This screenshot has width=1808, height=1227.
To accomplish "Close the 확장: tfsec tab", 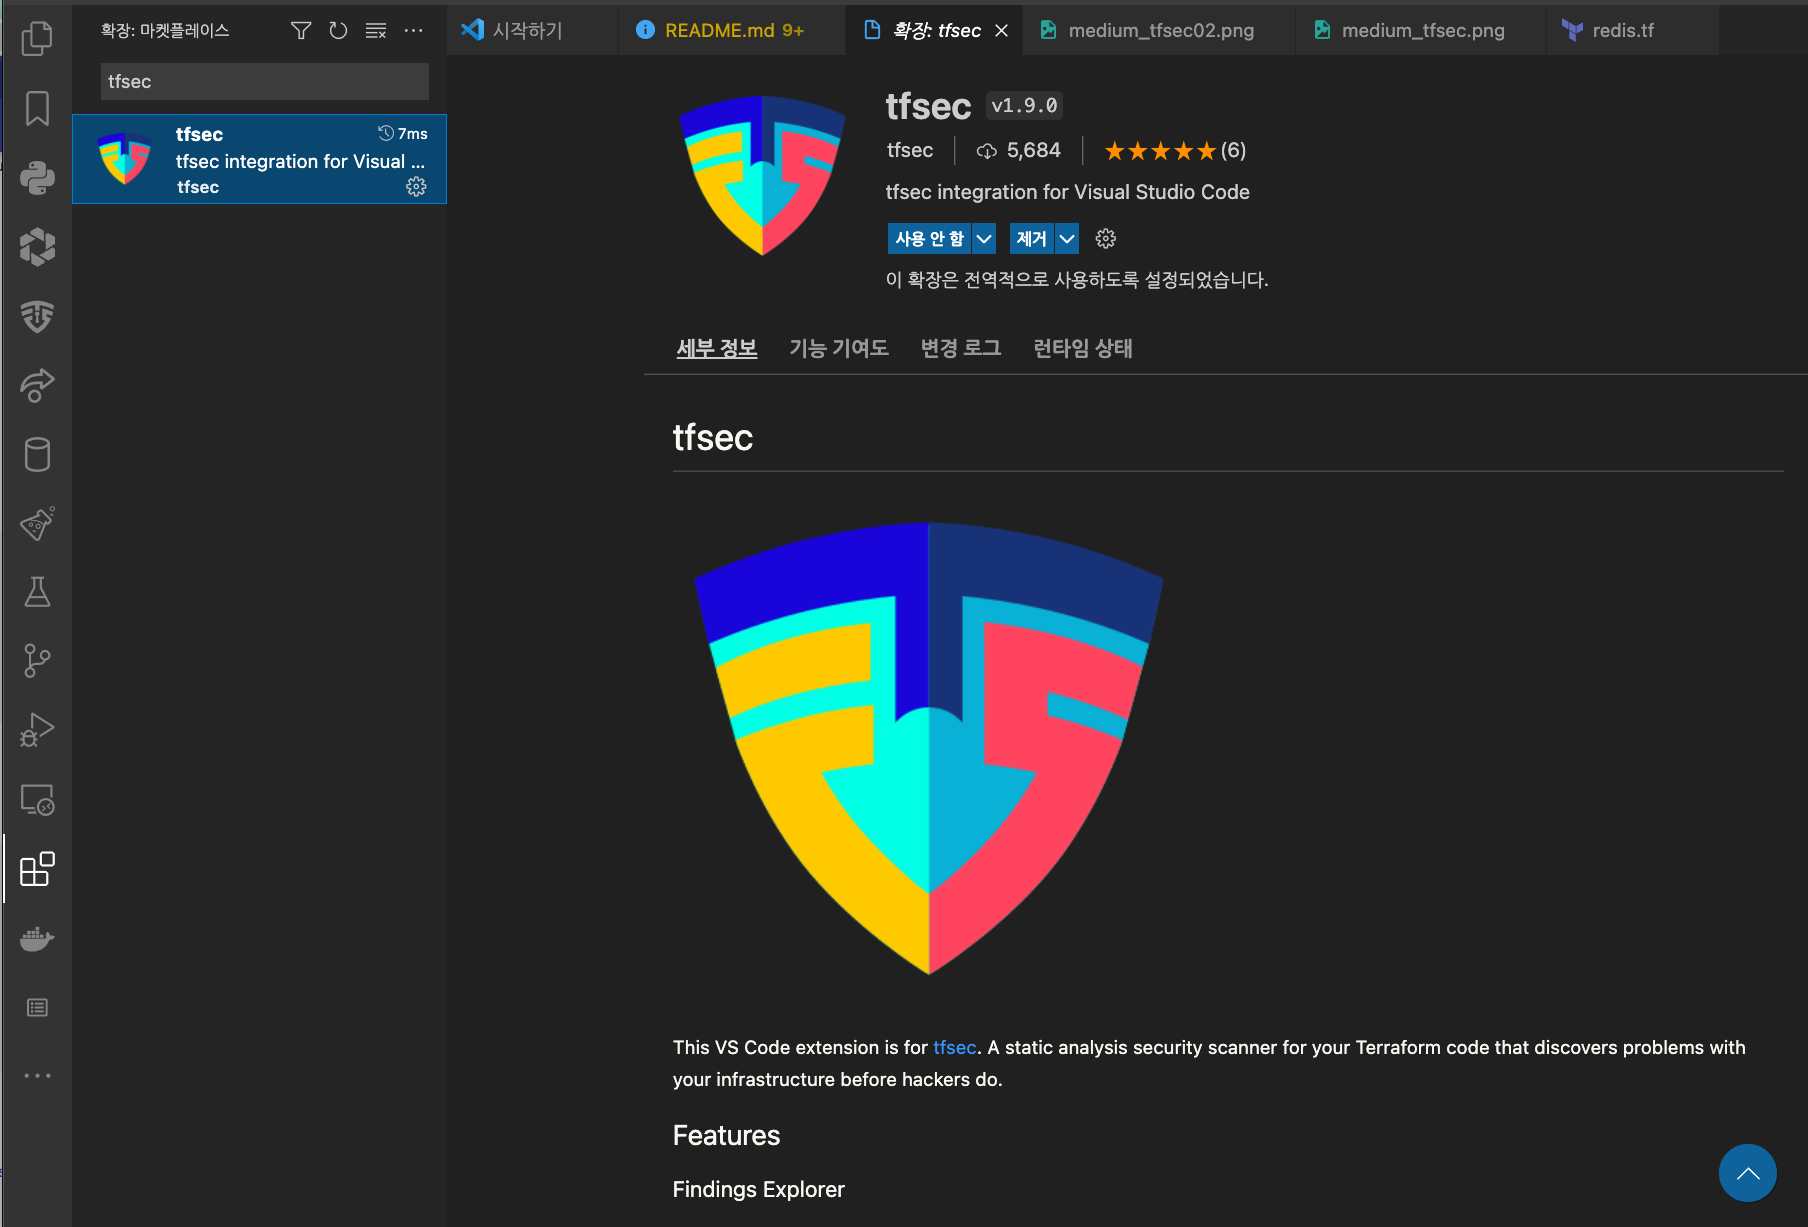I will click(1001, 31).
